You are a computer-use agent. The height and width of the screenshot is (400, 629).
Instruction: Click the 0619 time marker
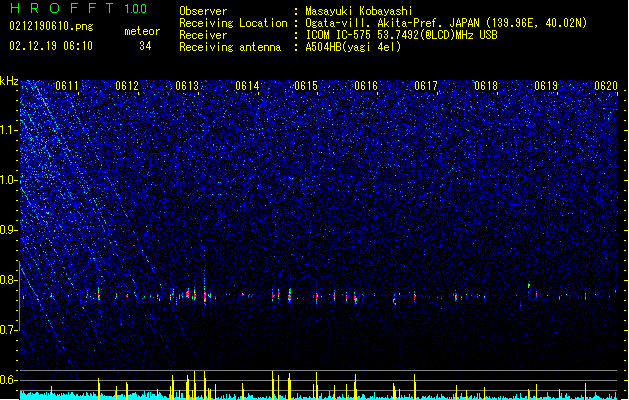coord(546,86)
